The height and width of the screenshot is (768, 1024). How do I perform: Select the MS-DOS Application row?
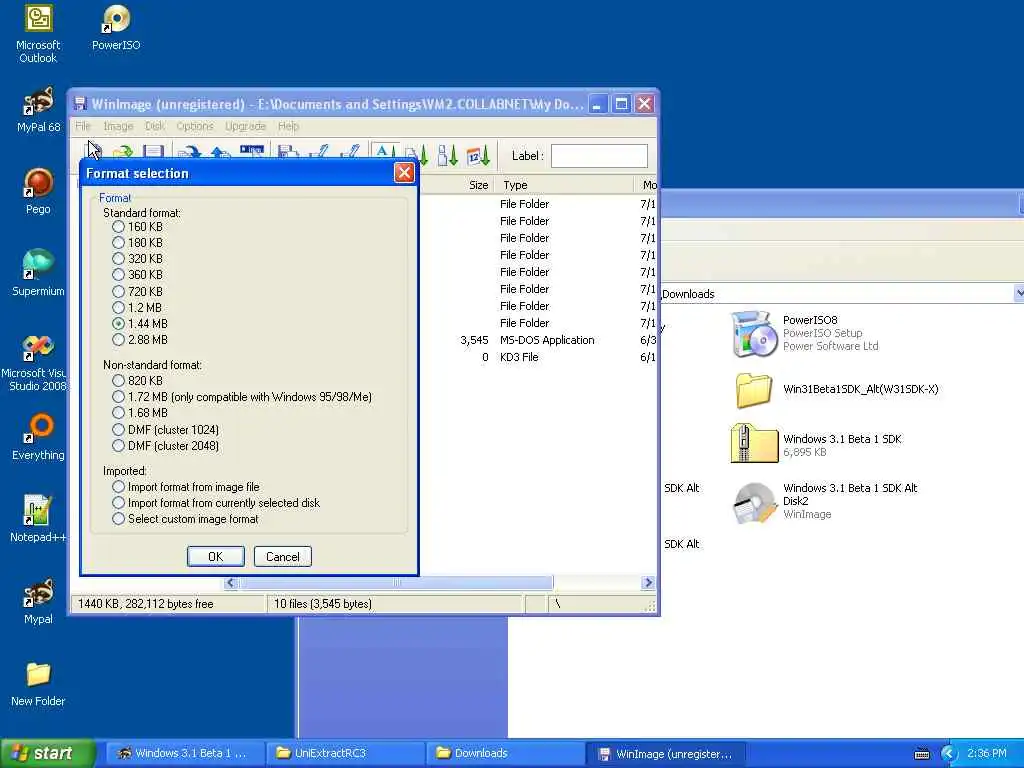click(538, 340)
